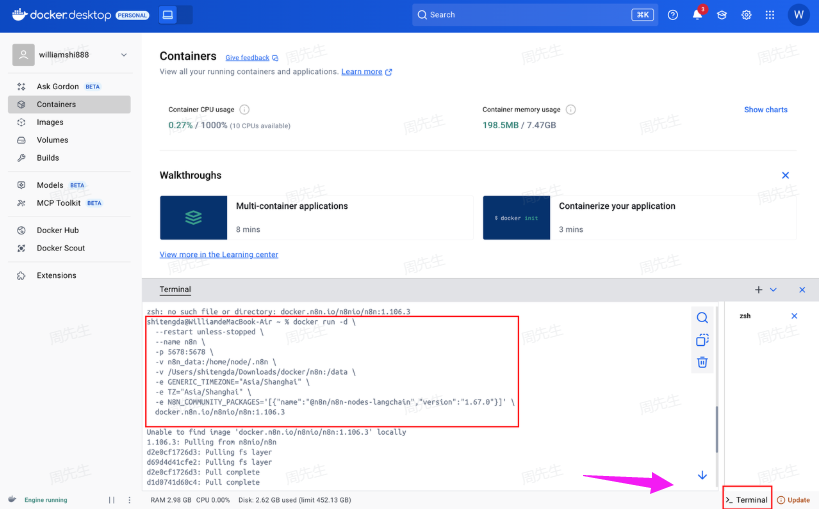Search terminal output with magnifier icon
The width and height of the screenshot is (822, 519).
point(702,318)
